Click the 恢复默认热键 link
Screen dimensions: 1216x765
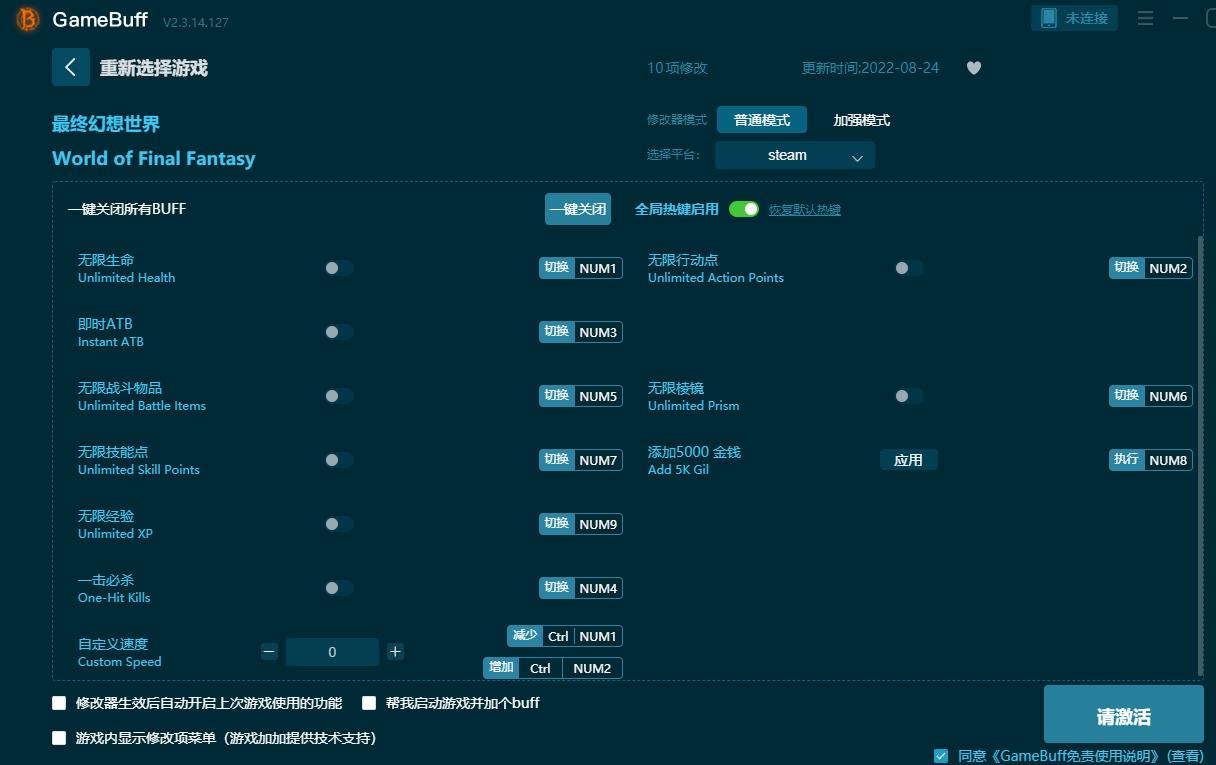804,210
